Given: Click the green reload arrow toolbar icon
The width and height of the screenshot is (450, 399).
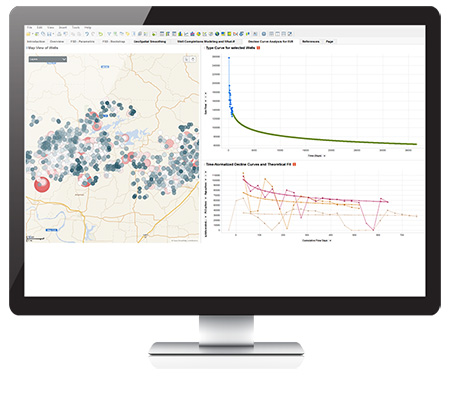Looking at the screenshot, I should [100, 34].
